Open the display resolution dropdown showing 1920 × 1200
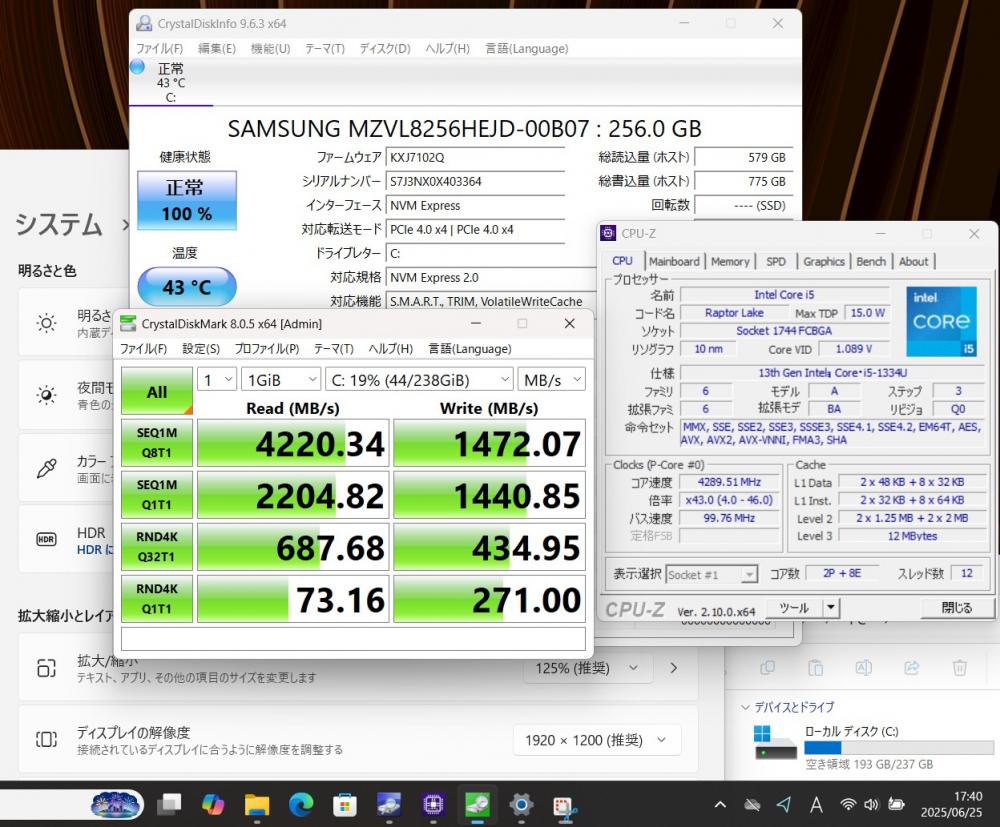1000x827 pixels. coord(596,740)
